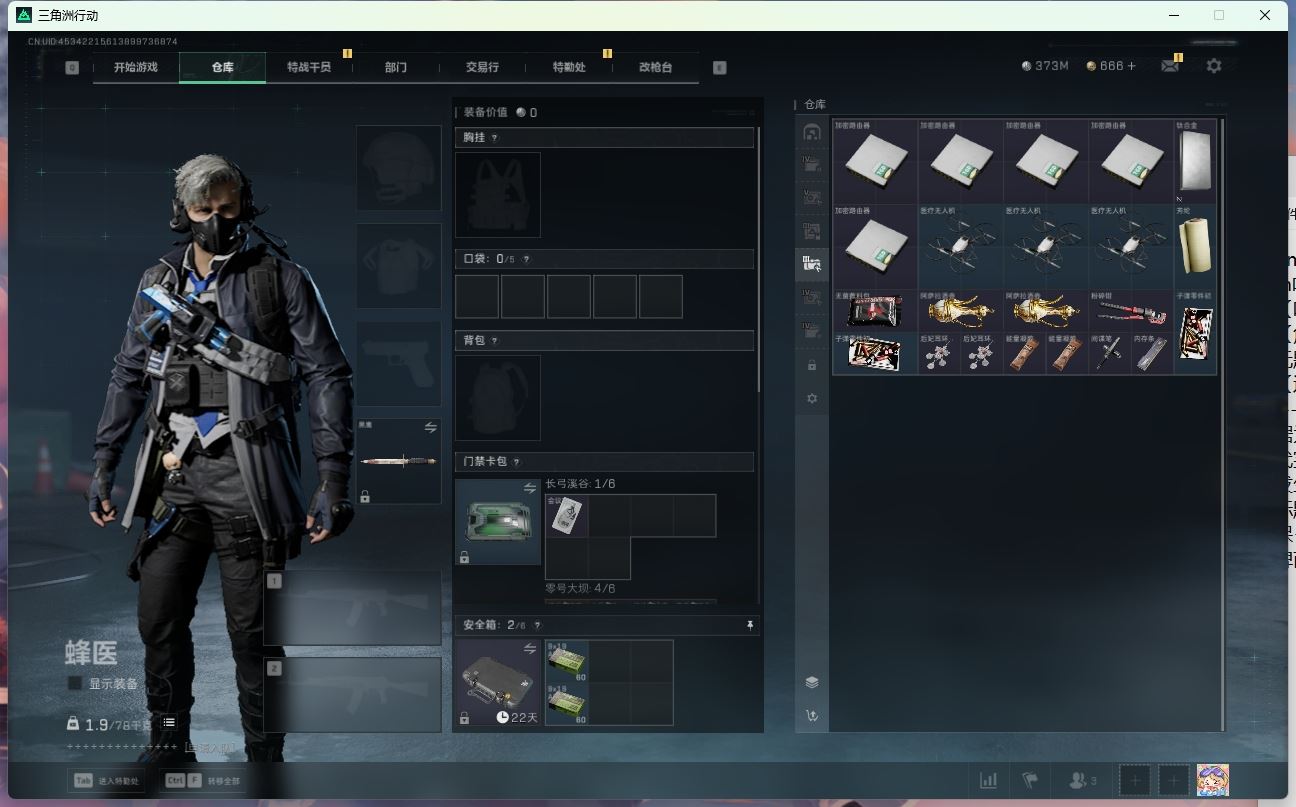Select the 粉碎钳 item in warehouse

pos(1130,311)
